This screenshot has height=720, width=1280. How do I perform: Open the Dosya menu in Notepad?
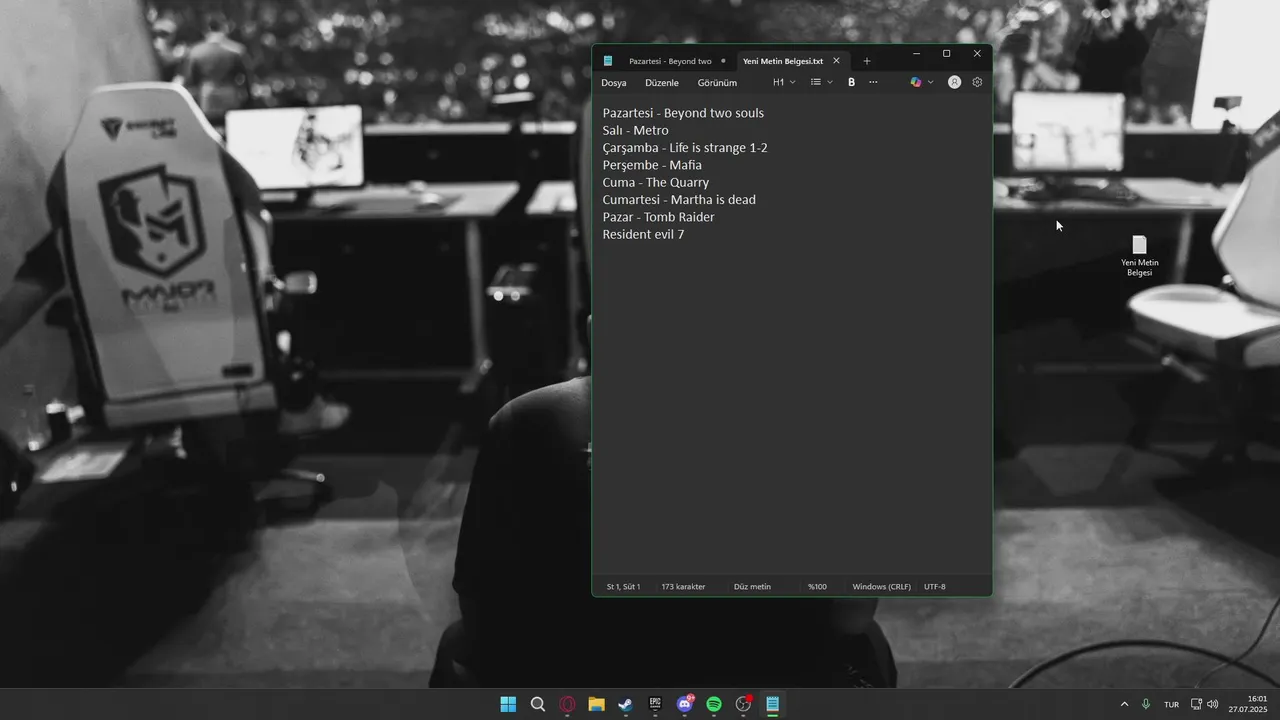[x=613, y=83]
